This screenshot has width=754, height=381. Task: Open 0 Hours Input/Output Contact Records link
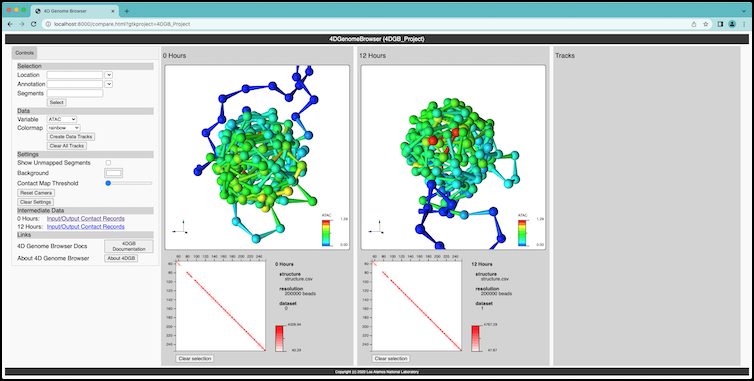pyautogui.click(x=86, y=218)
